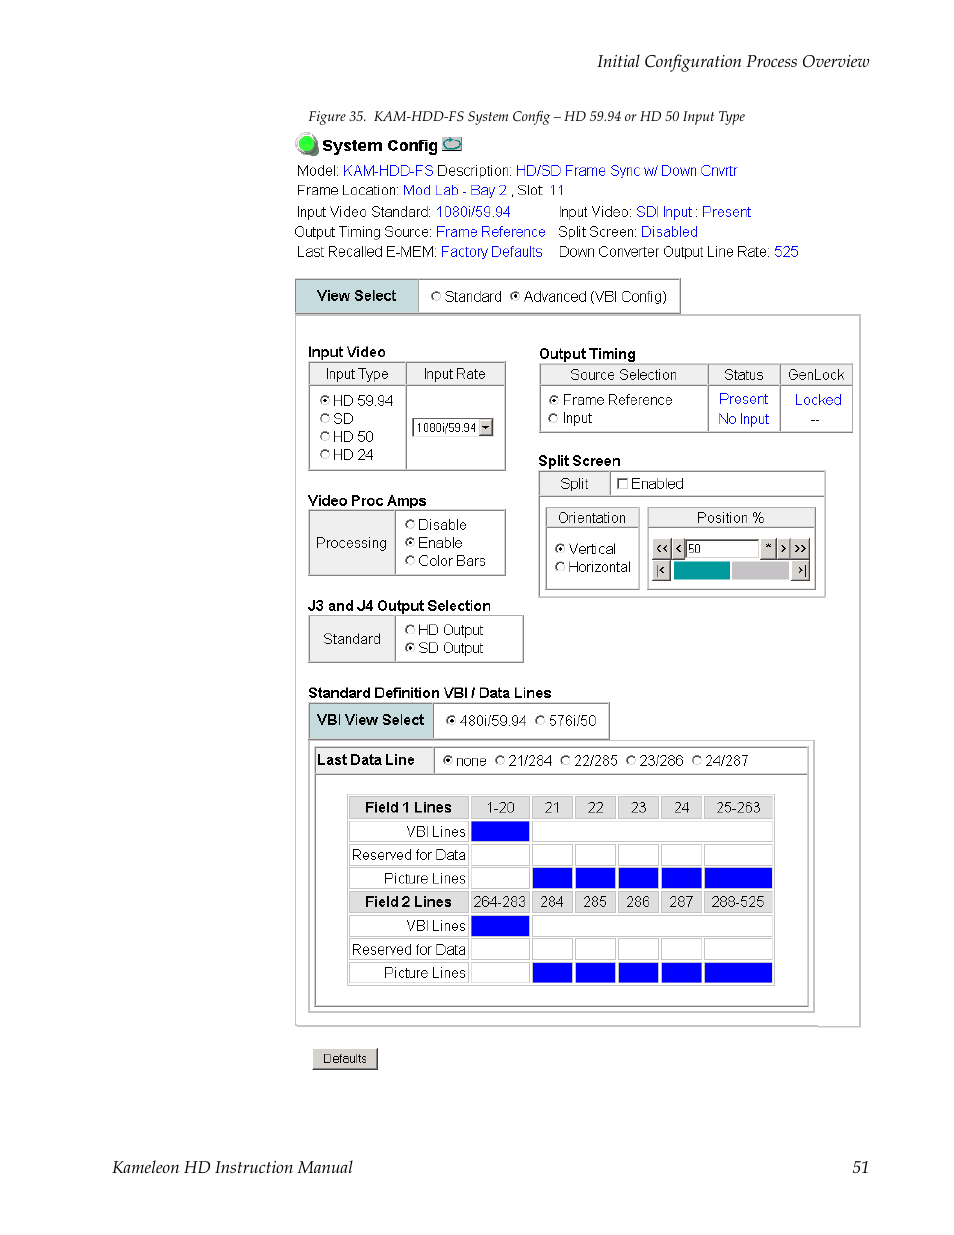954x1235 pixels.
Task: Click Down Converter Output Line Rate 525 value
Action: 786,252
